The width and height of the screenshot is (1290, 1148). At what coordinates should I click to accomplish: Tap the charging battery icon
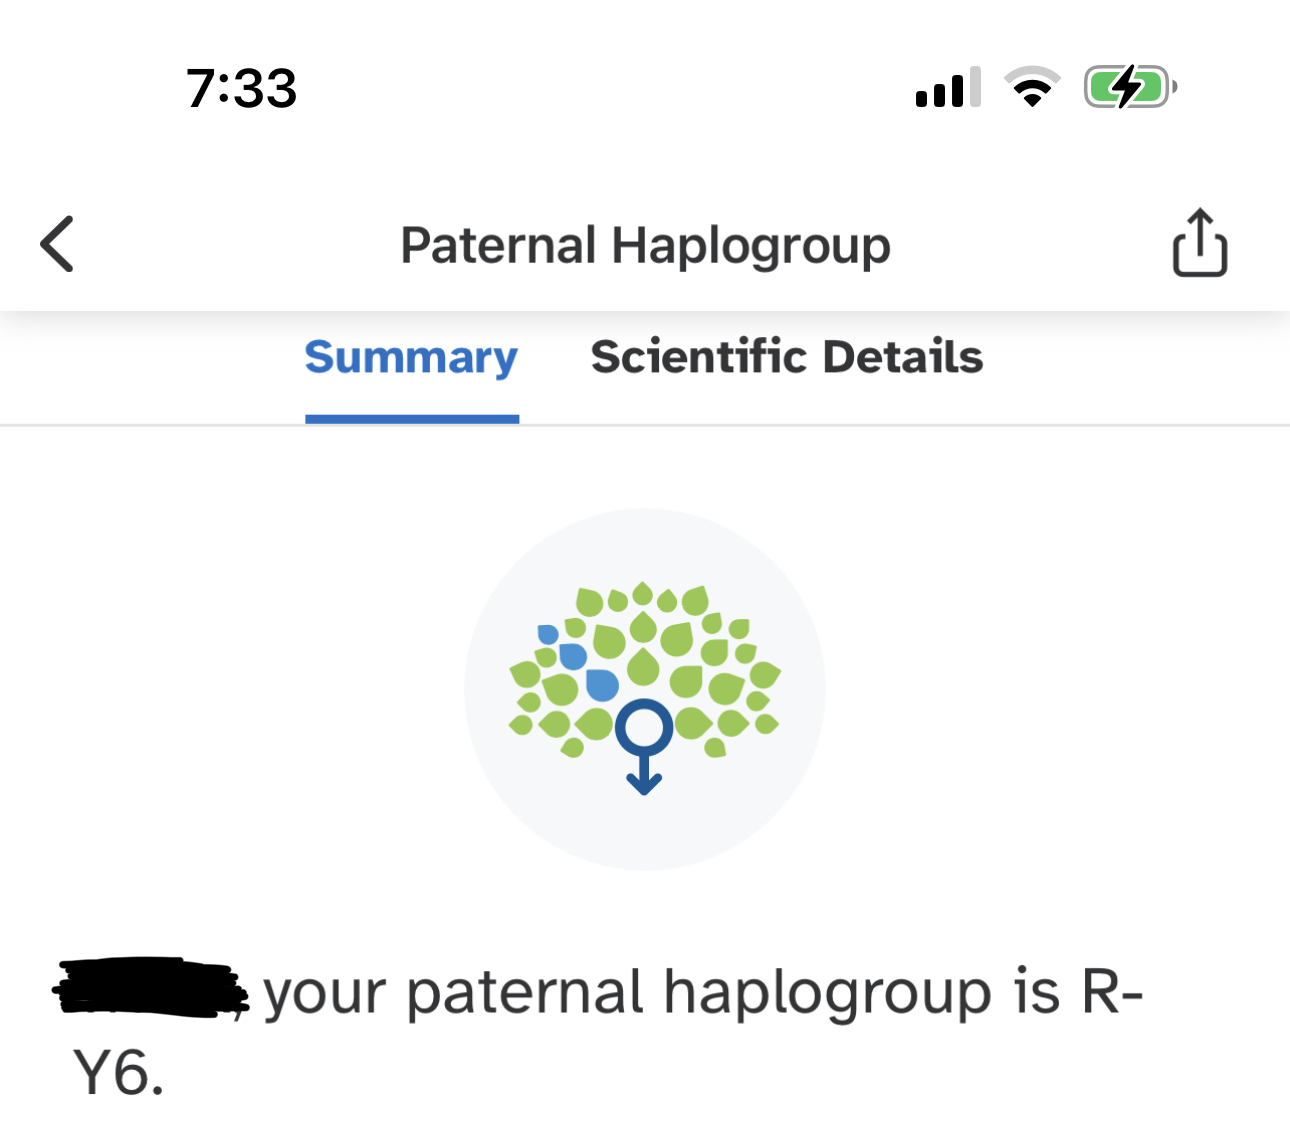(x=1130, y=87)
